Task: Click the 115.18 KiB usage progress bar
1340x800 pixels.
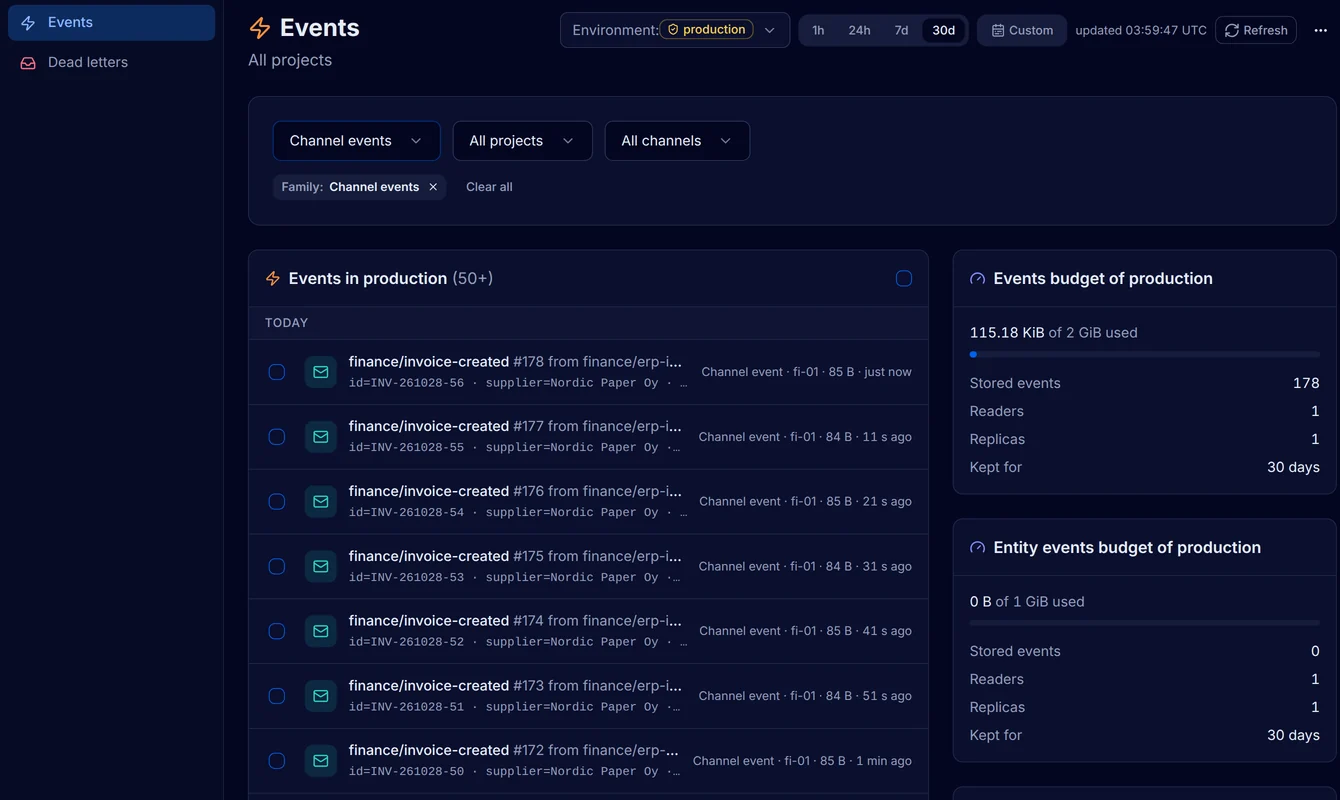Action: (x=1145, y=354)
